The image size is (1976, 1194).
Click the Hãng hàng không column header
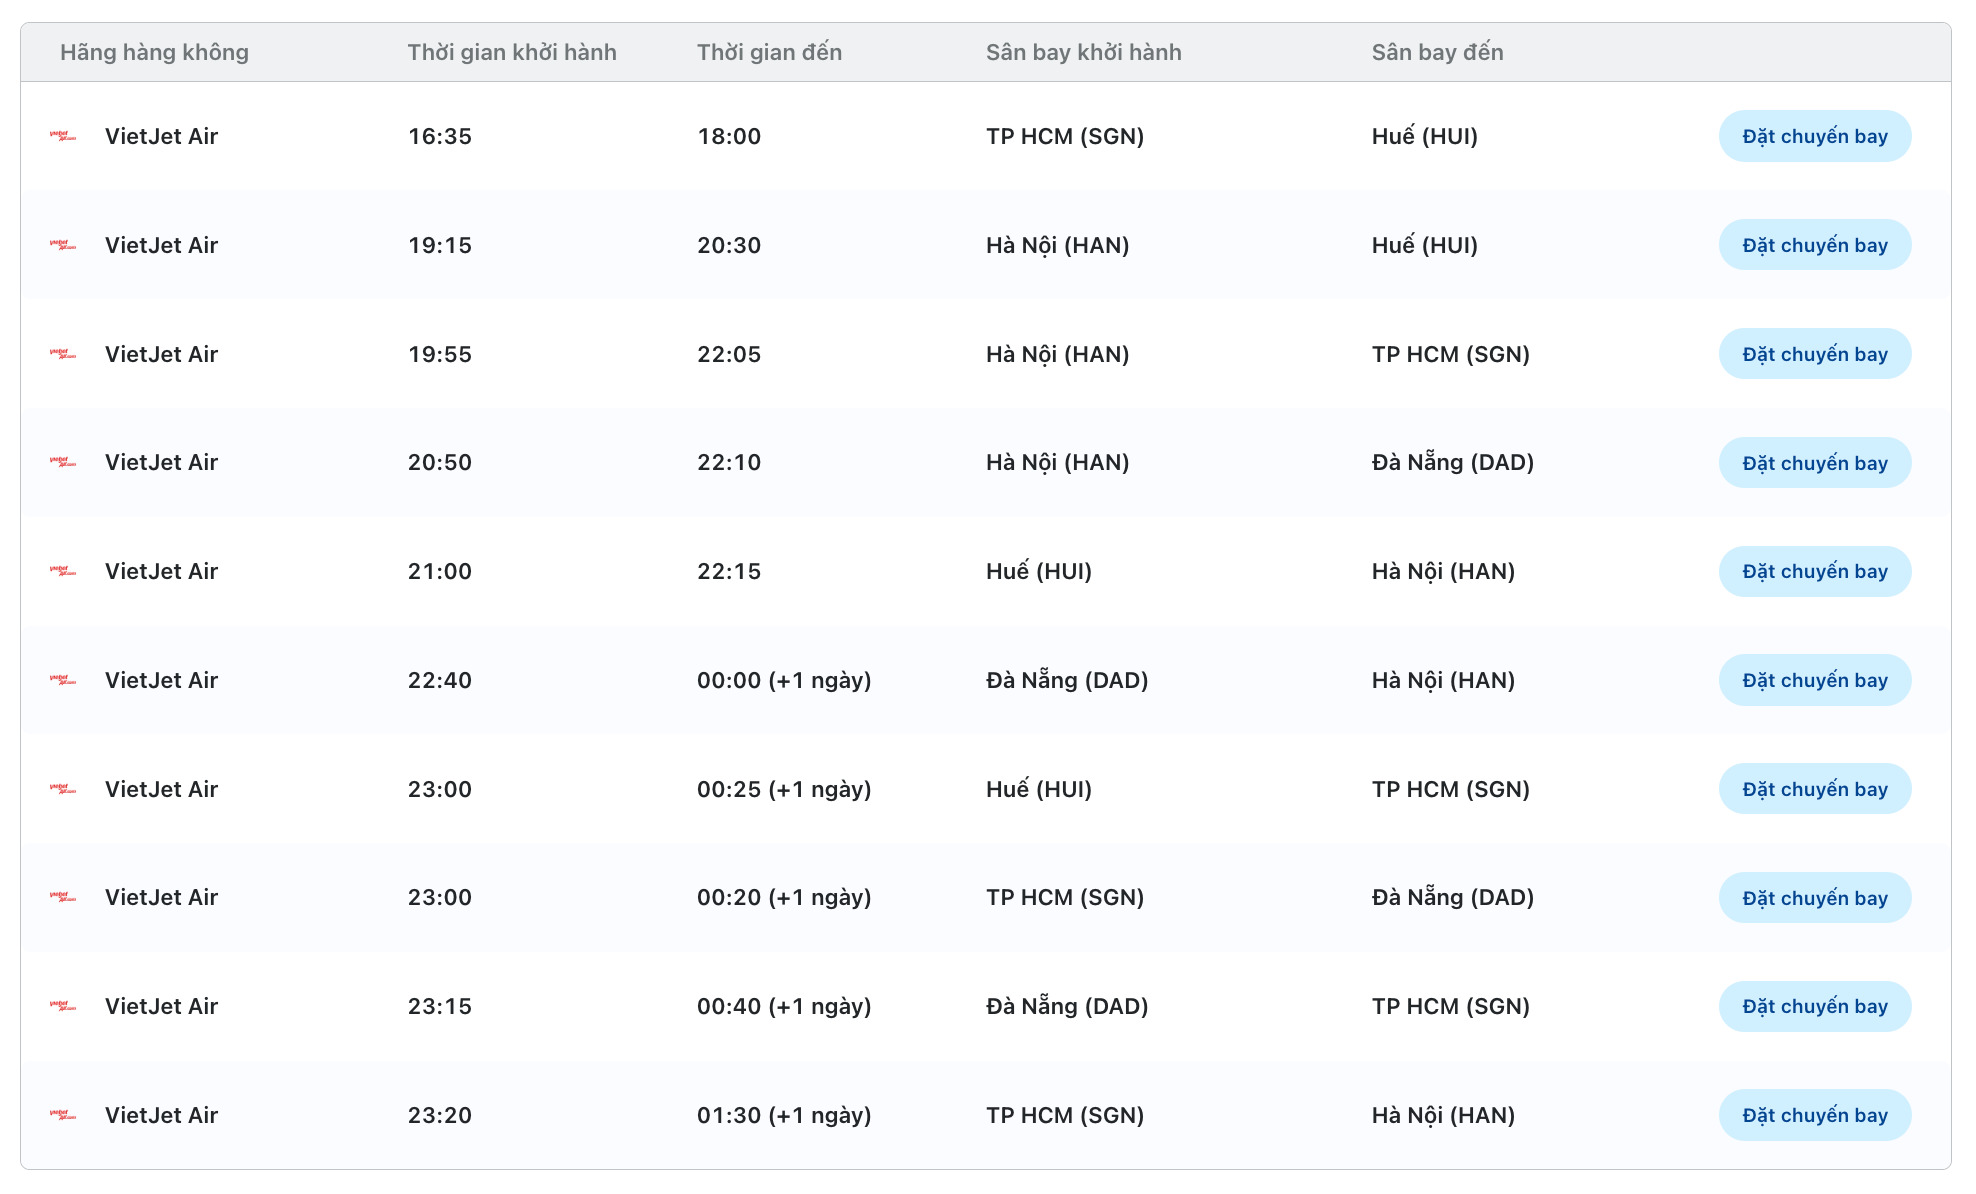click(x=154, y=52)
